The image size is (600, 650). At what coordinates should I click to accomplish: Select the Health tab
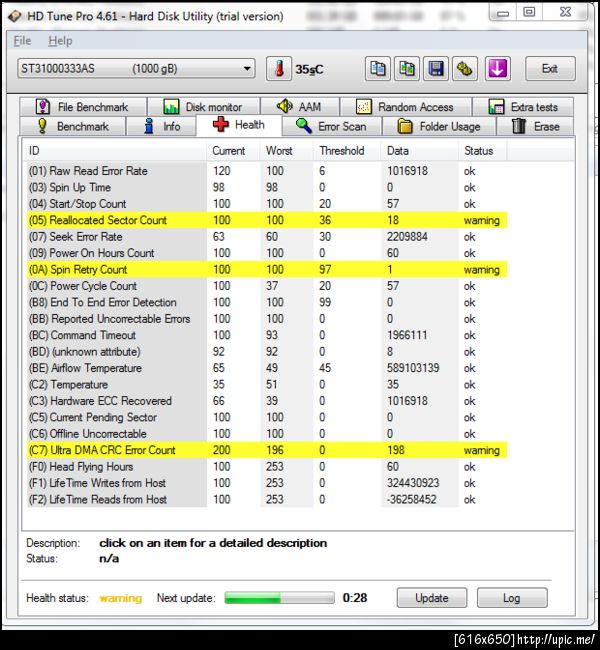pyautogui.click(x=239, y=125)
